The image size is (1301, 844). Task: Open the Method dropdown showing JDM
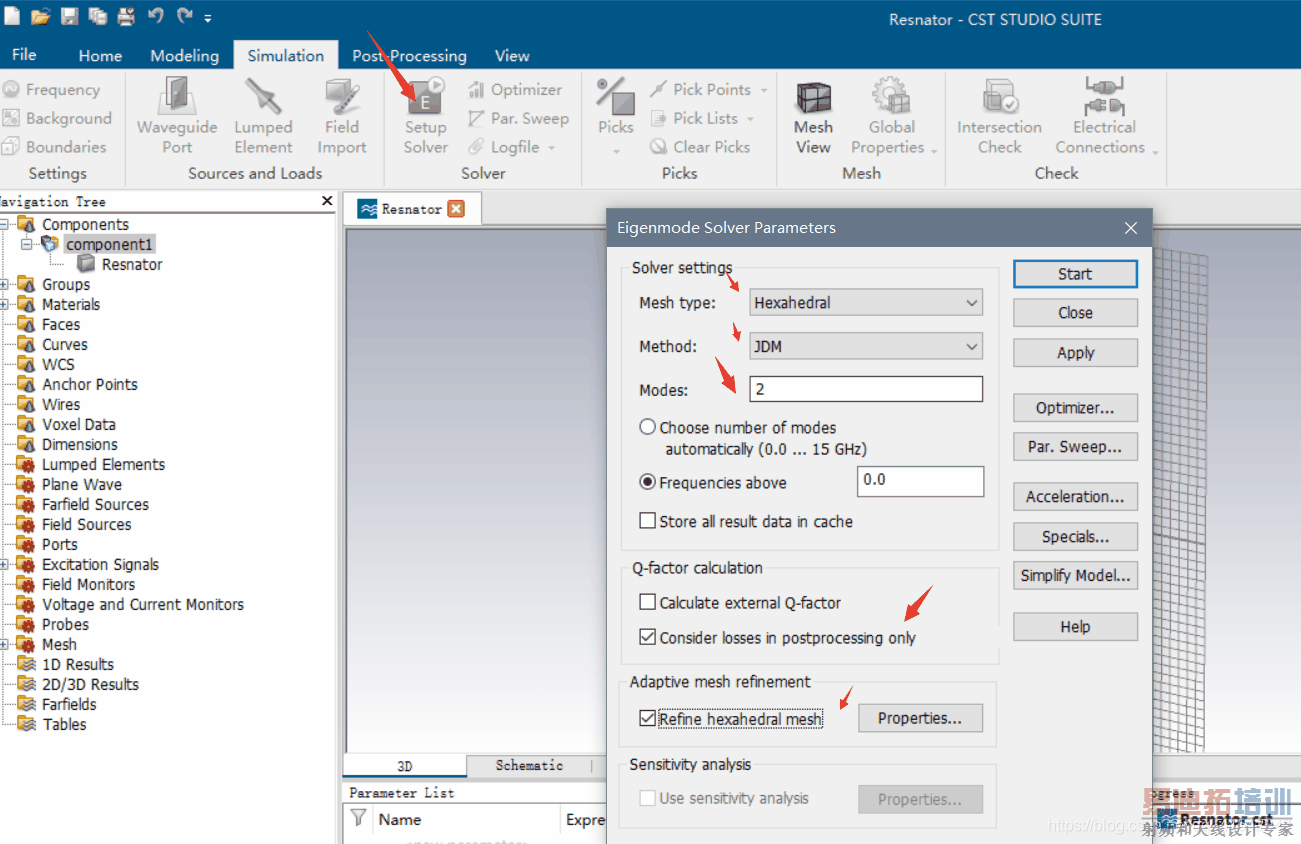point(866,346)
